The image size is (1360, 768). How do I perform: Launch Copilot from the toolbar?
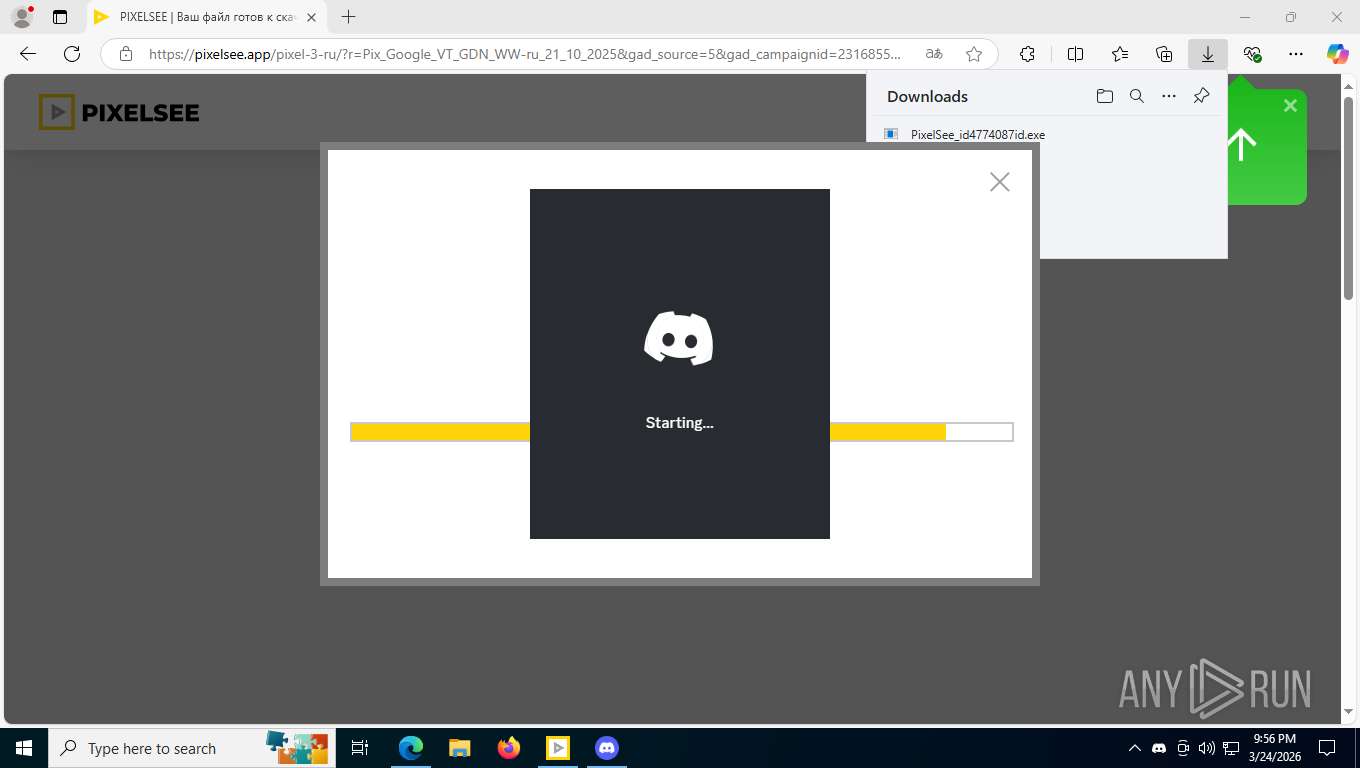coord(1337,54)
